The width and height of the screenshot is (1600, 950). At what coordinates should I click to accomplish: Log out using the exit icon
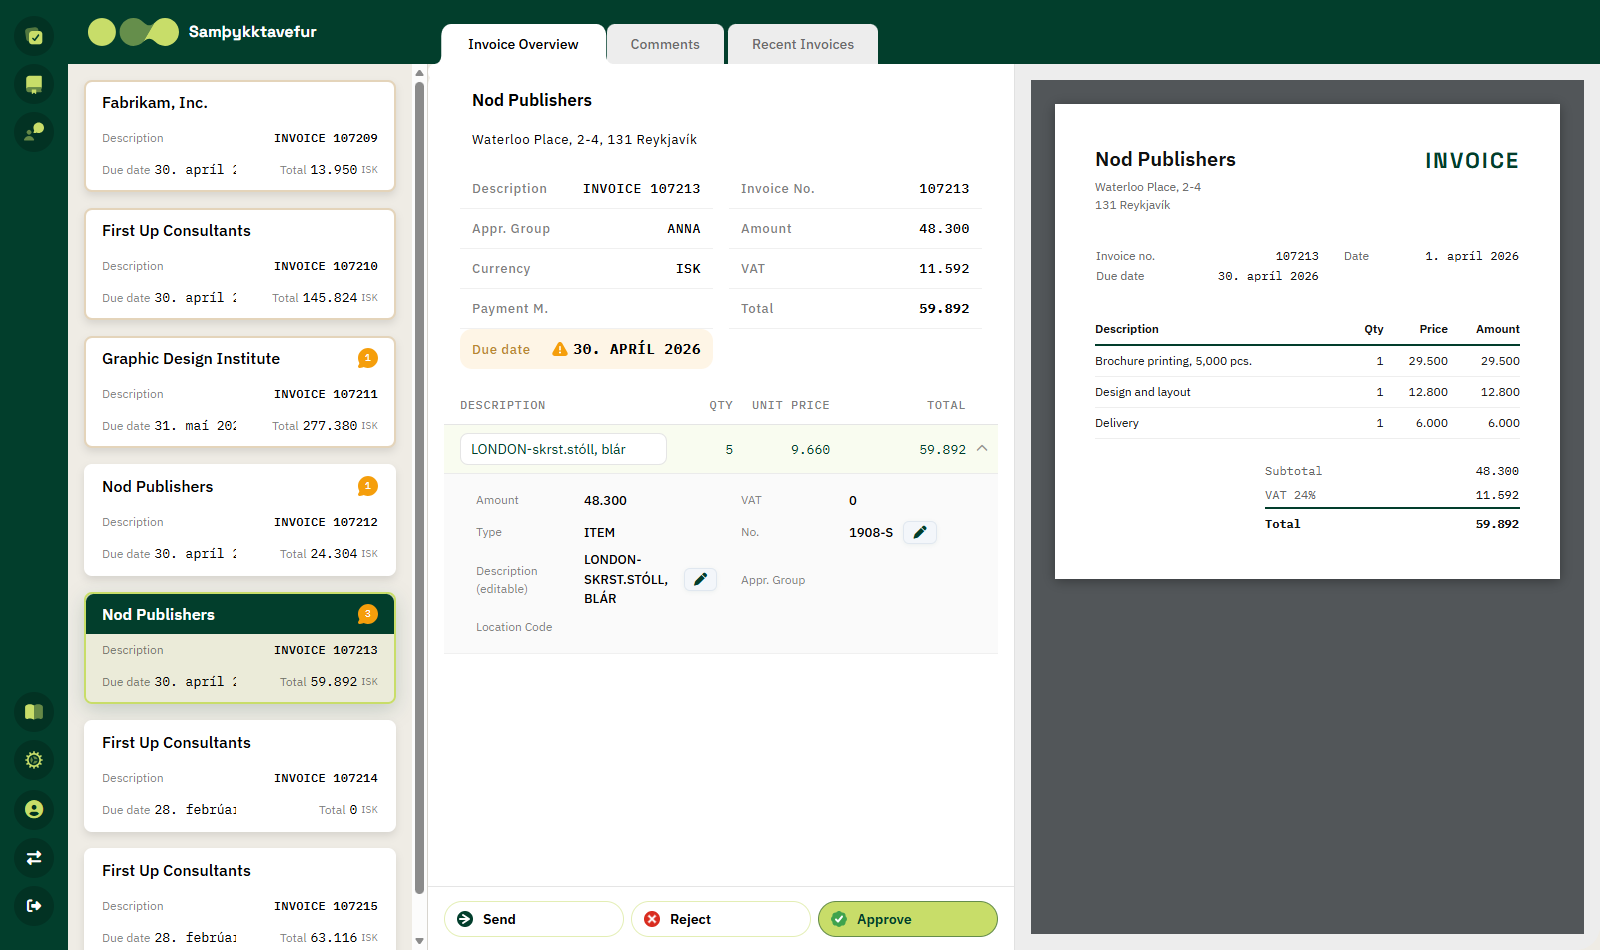34,906
